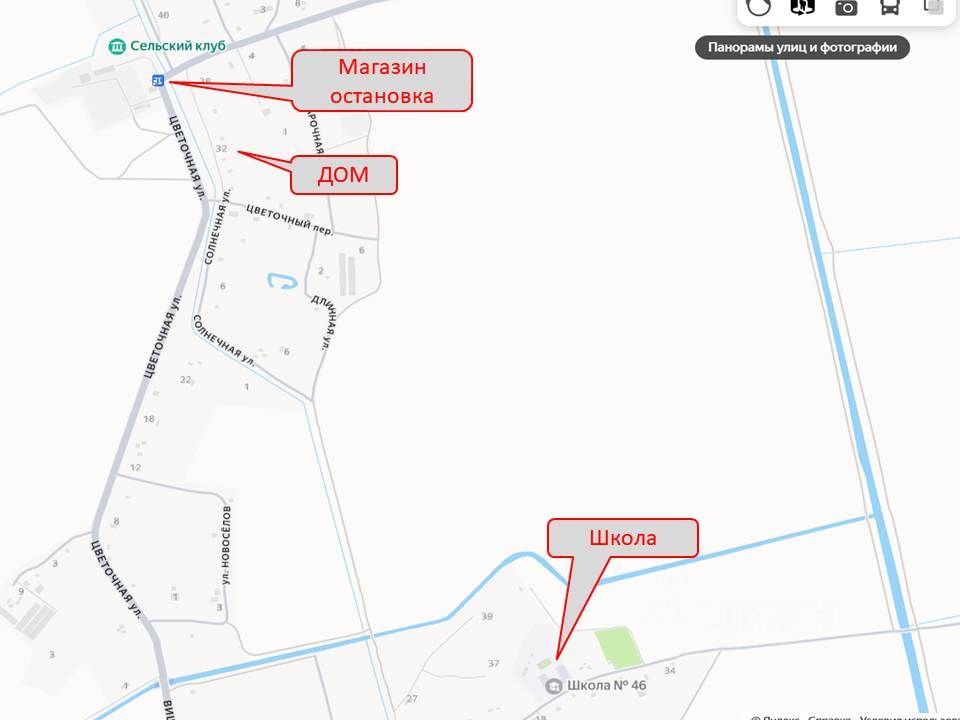Click the camera photos icon
Viewport: 960px width, 720px height.
846,7
